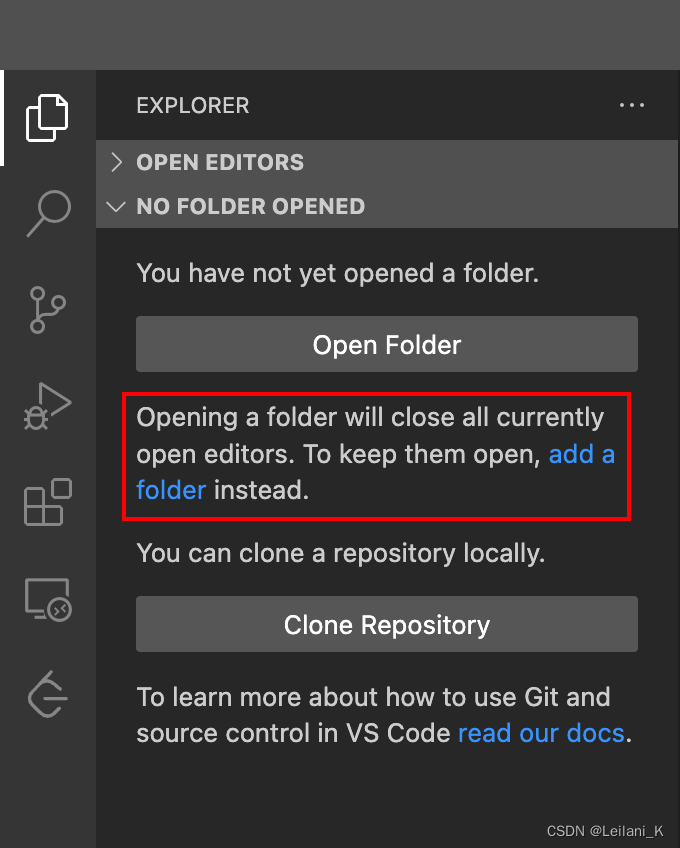The image size is (680, 848).
Task: Click "You have not yet opened a folder" text
Action: click(338, 273)
